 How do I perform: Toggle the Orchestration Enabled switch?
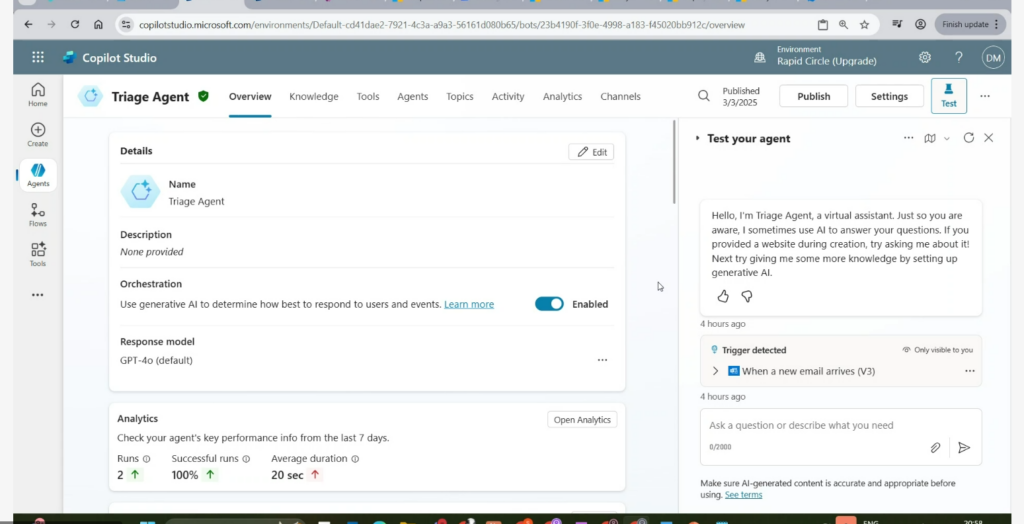(549, 304)
